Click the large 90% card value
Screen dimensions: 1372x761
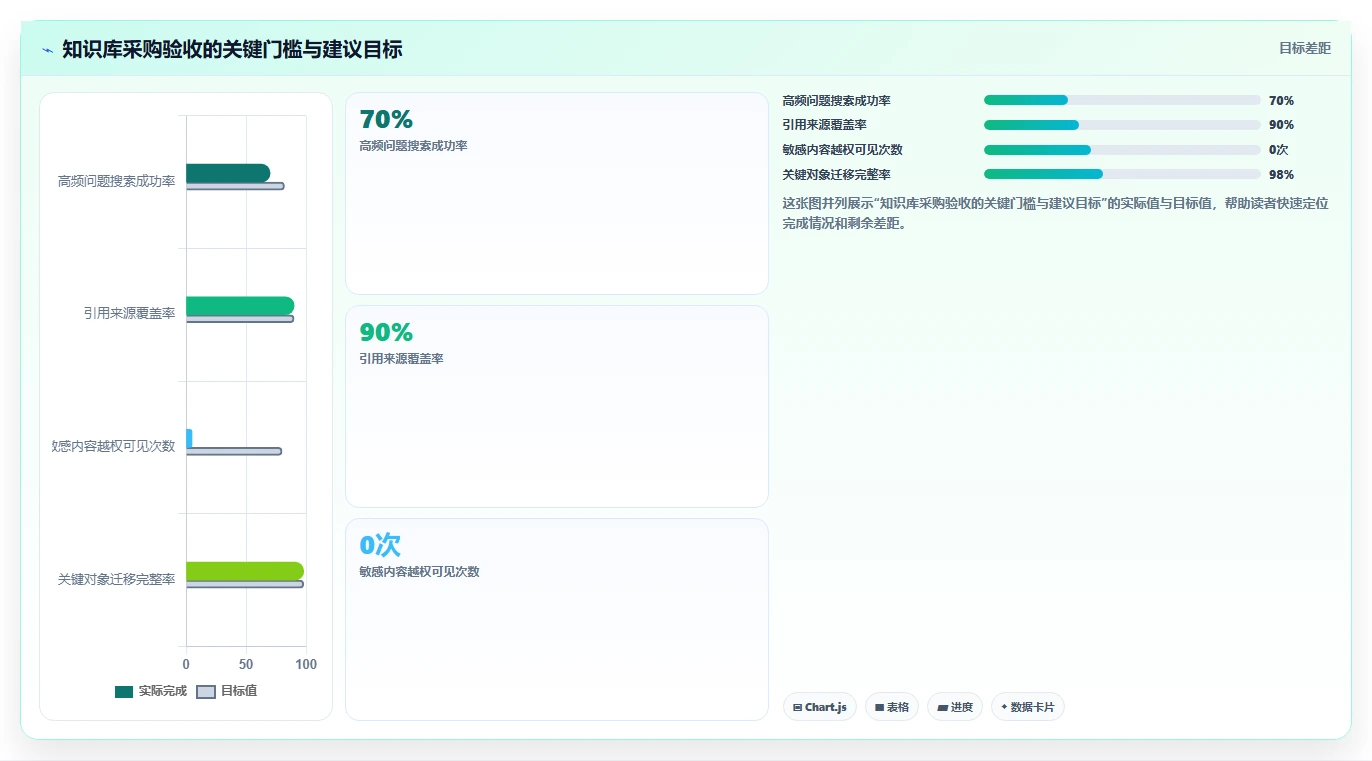tap(386, 332)
